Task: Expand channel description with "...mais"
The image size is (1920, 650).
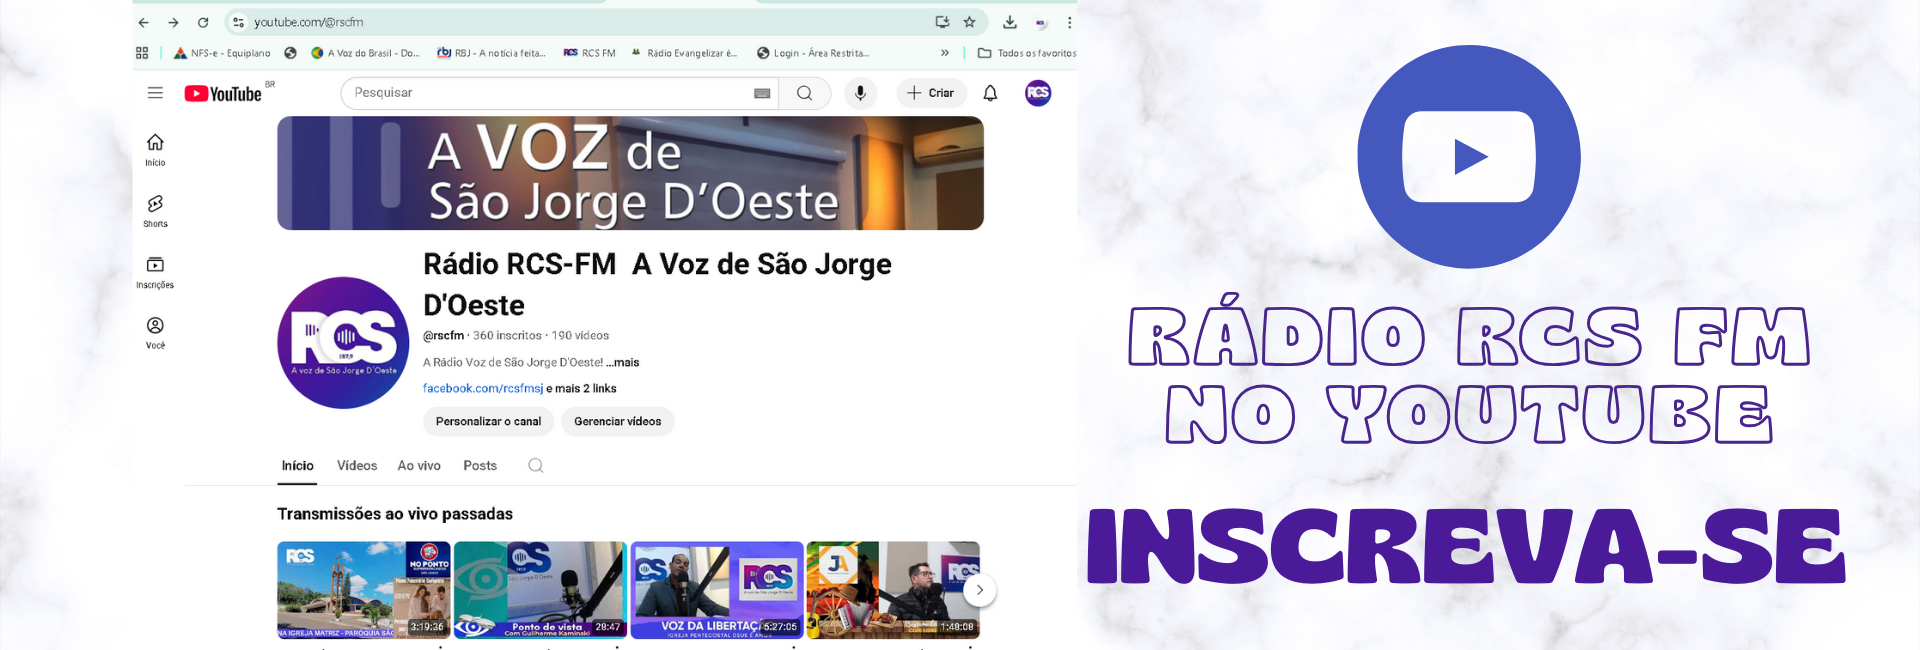Action: [624, 362]
